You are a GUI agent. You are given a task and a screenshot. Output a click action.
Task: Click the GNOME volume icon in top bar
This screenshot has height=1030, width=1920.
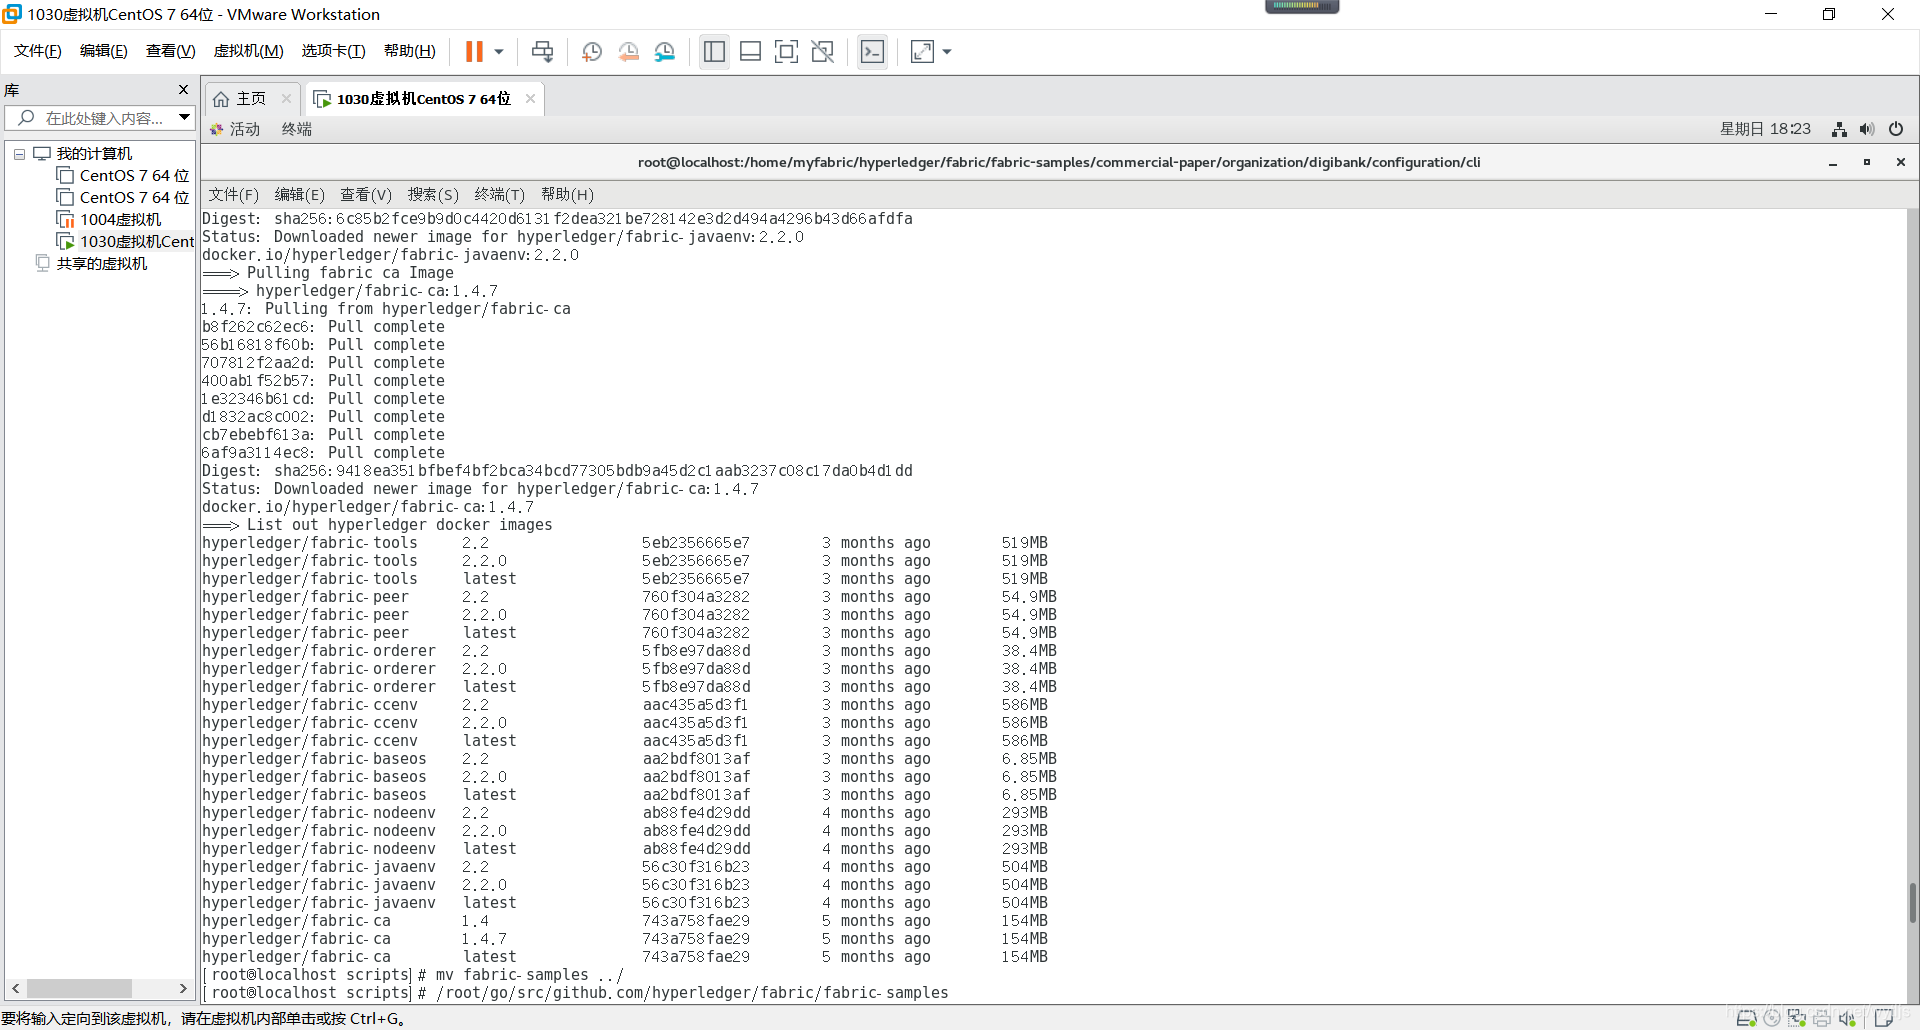[x=1867, y=129]
